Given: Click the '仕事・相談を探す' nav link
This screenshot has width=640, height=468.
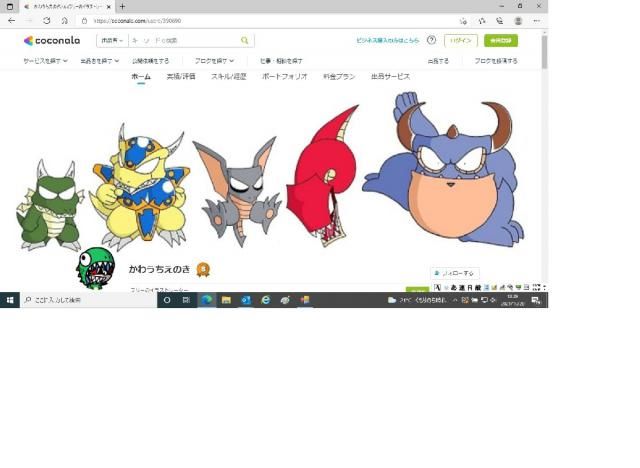Looking at the screenshot, I should (281, 61).
